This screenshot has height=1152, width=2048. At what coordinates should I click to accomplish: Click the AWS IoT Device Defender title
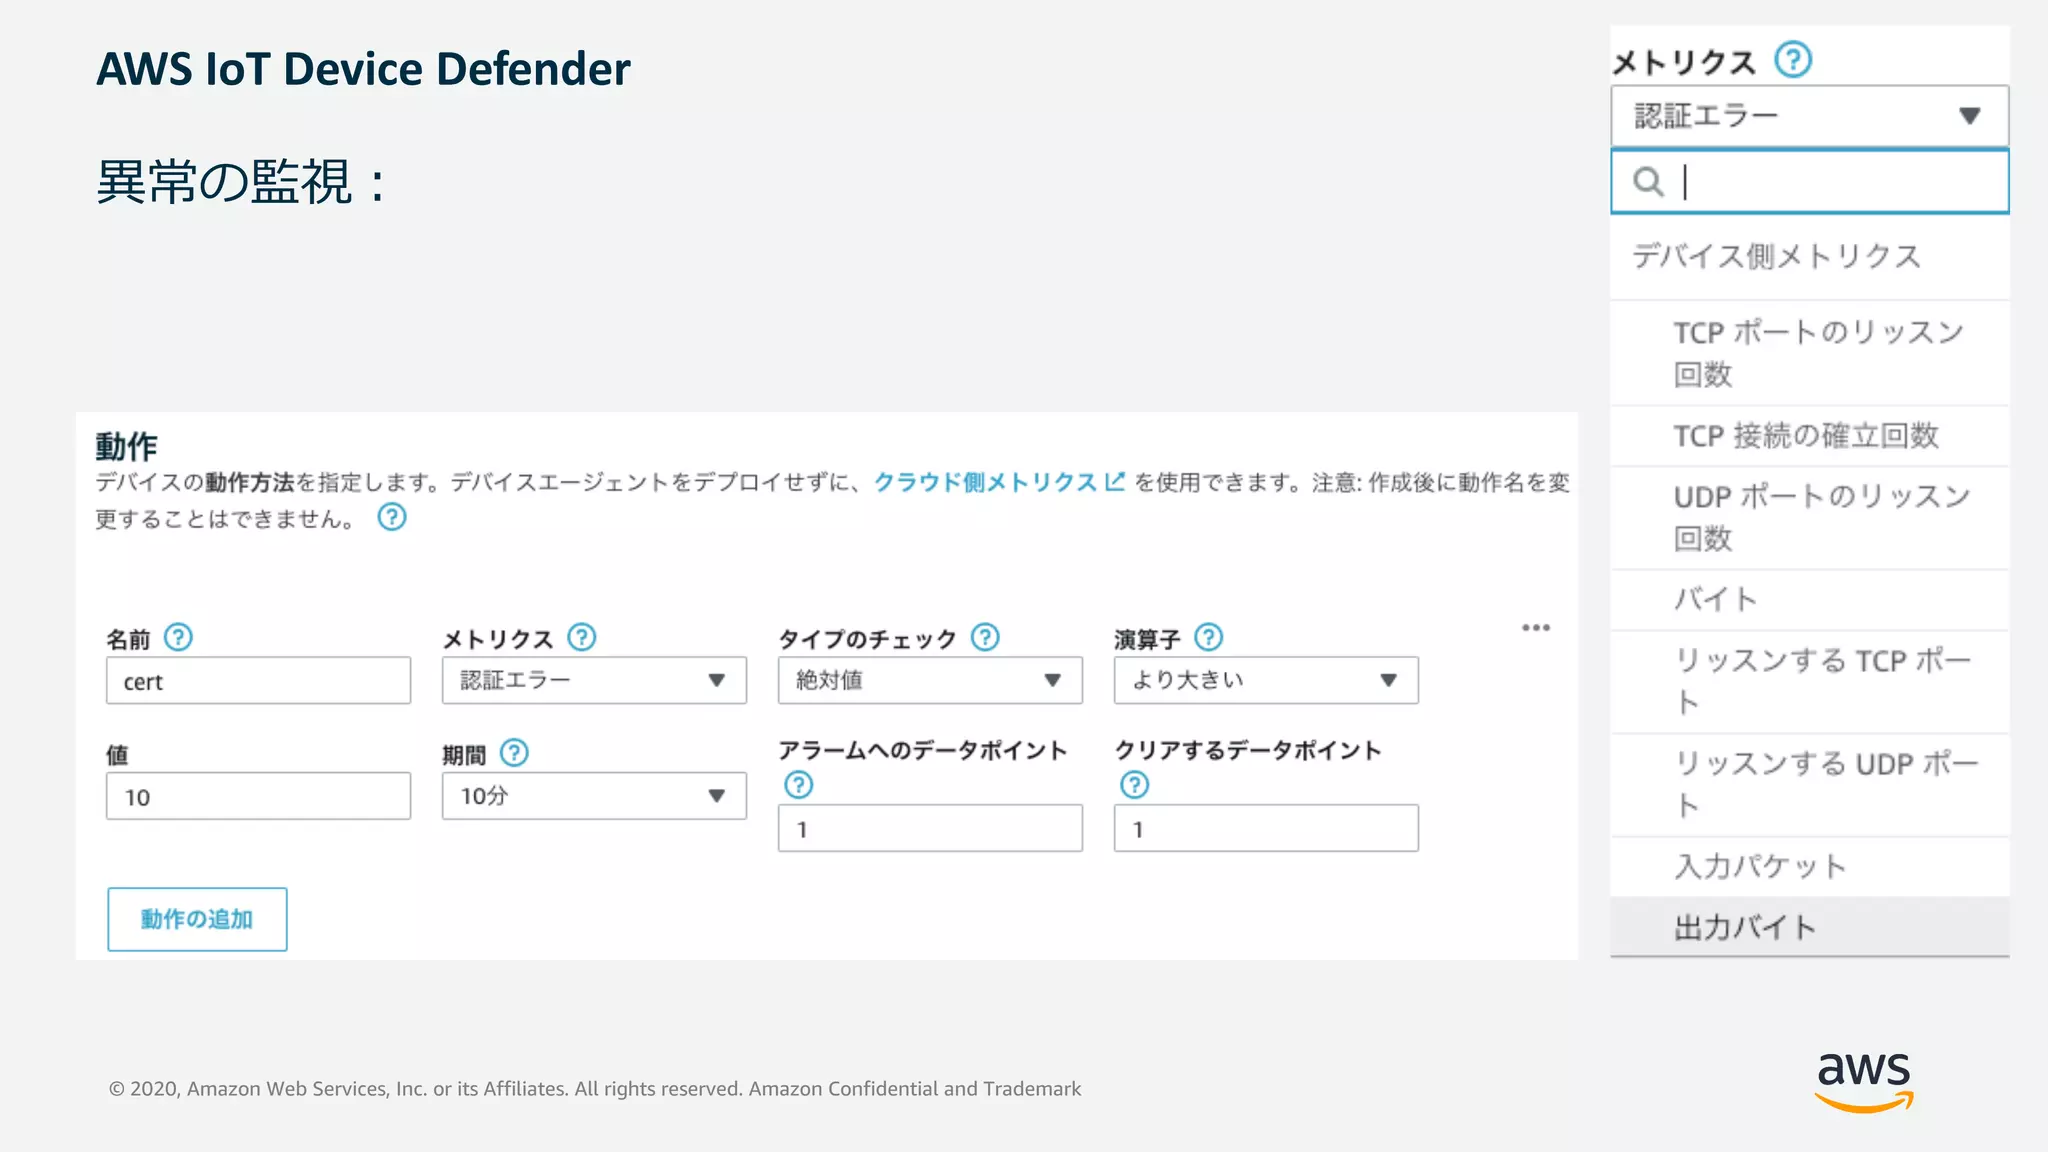point(363,69)
